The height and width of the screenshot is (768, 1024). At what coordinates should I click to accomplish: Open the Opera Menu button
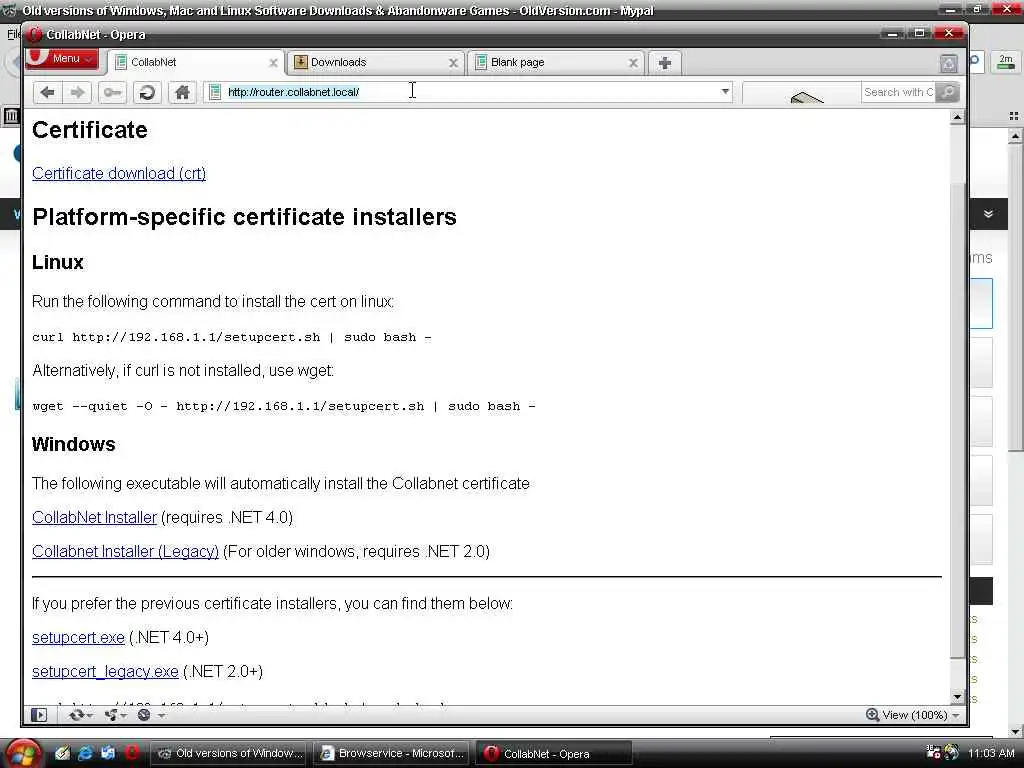coord(63,59)
